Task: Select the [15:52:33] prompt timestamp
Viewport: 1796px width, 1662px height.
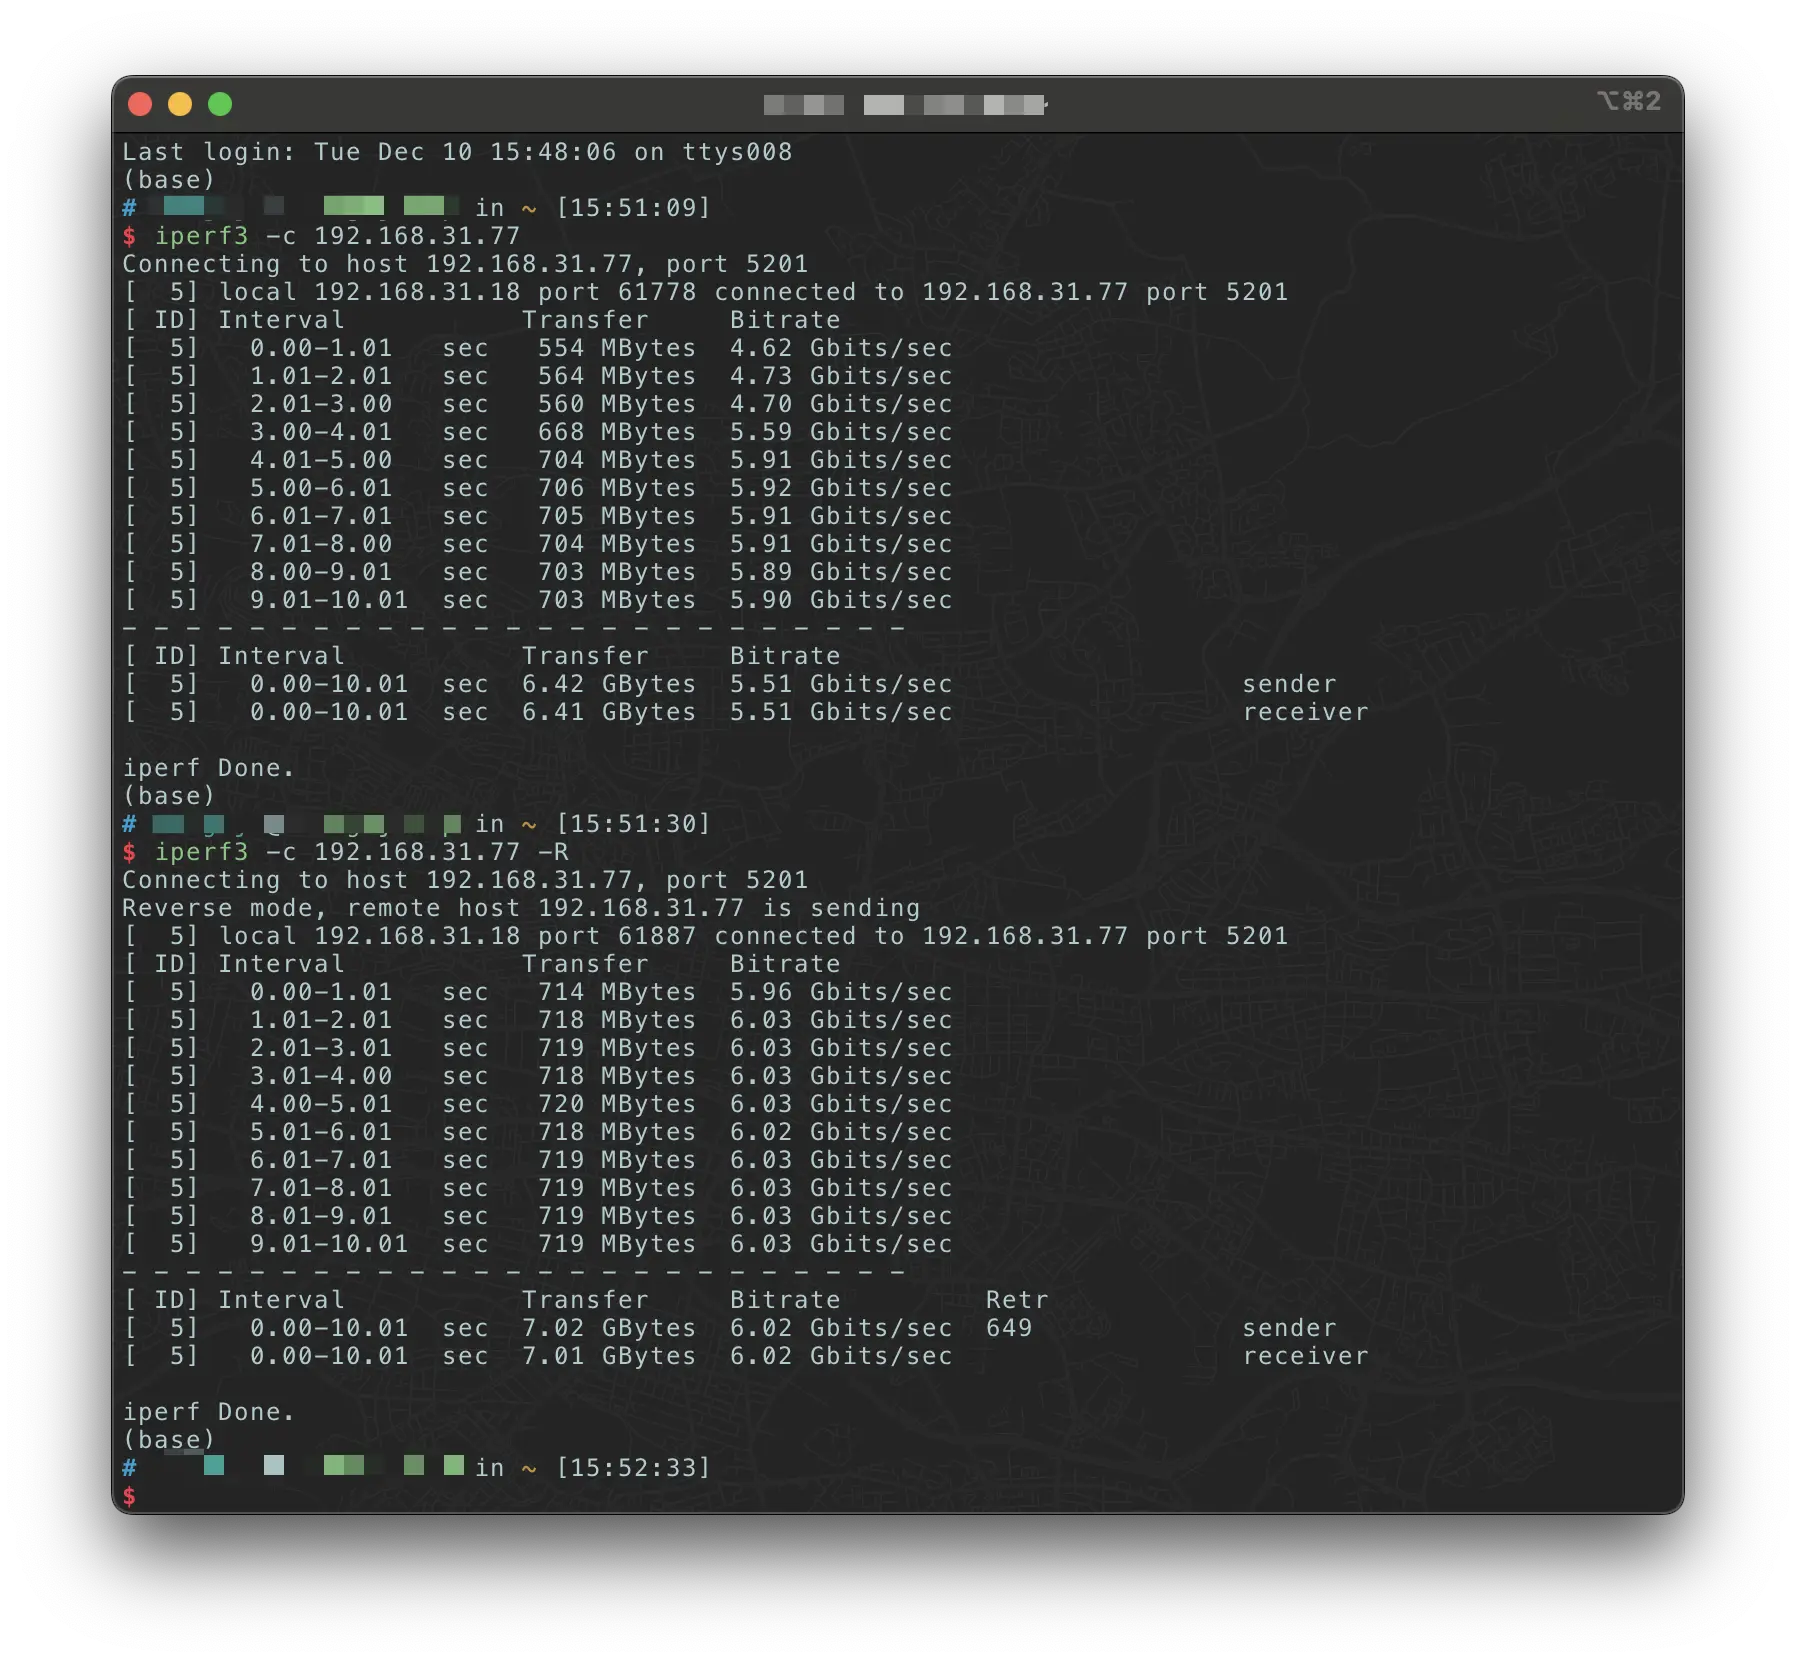Action: 633,1468
